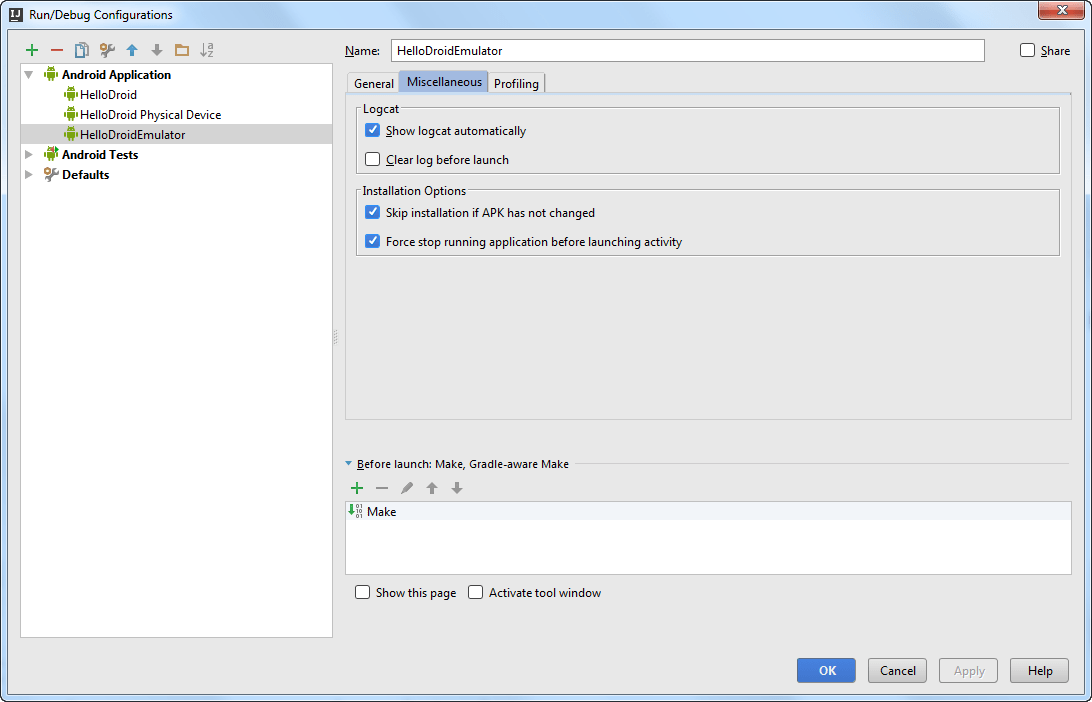Viewport: 1092px width, 702px height.
Task: Expand the Android Tests tree node
Action: point(29,155)
